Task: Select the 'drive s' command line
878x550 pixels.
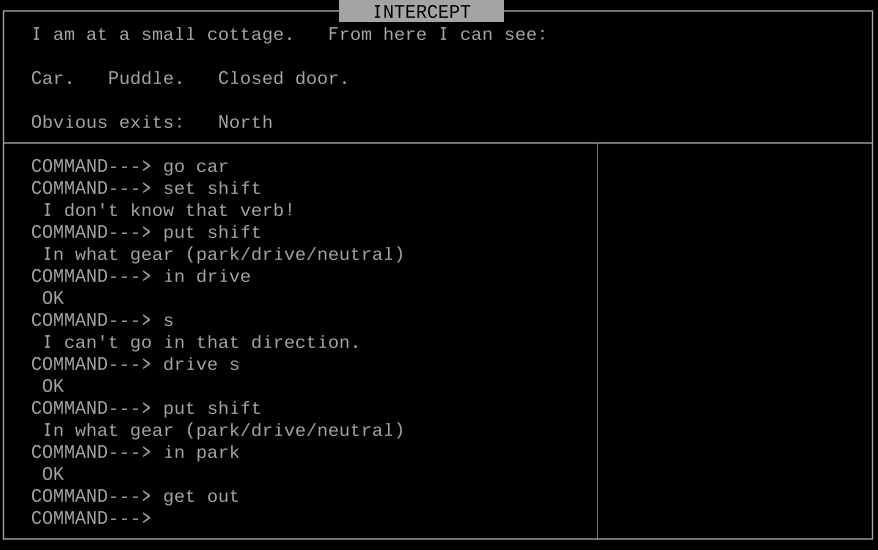Action: [x=201, y=364]
